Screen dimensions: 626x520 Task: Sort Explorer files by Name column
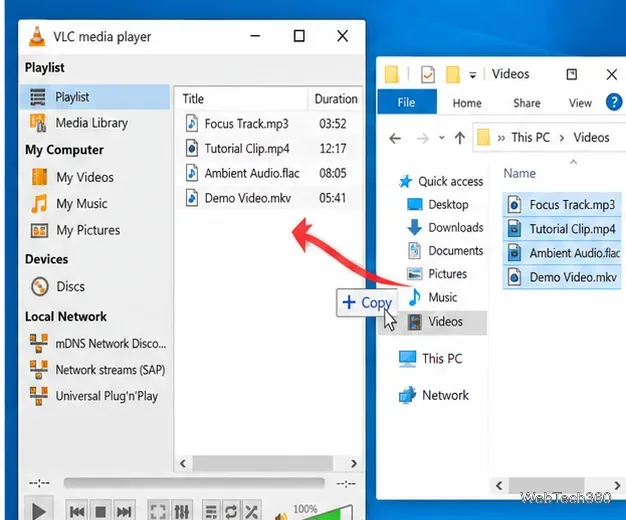tap(519, 173)
